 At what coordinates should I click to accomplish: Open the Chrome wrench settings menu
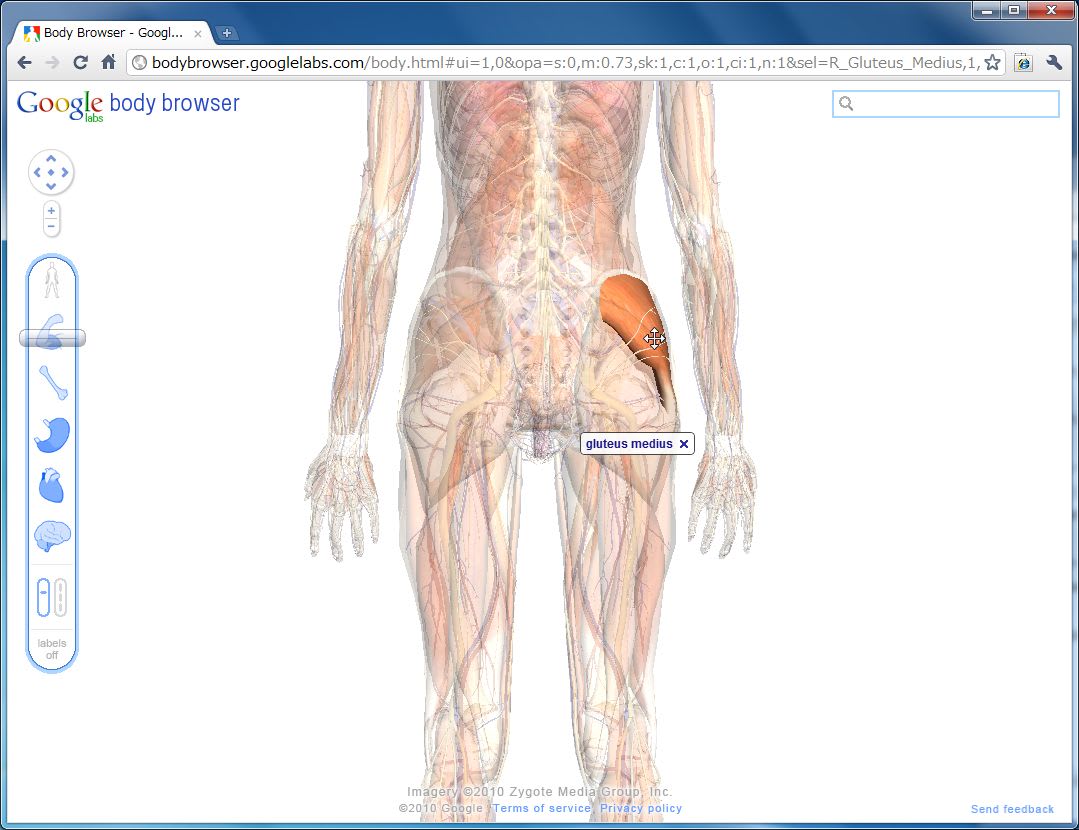point(1053,62)
